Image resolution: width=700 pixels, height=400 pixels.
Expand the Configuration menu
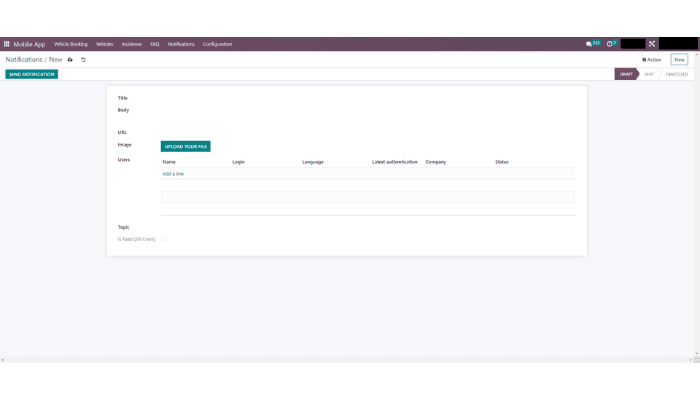pos(217,44)
